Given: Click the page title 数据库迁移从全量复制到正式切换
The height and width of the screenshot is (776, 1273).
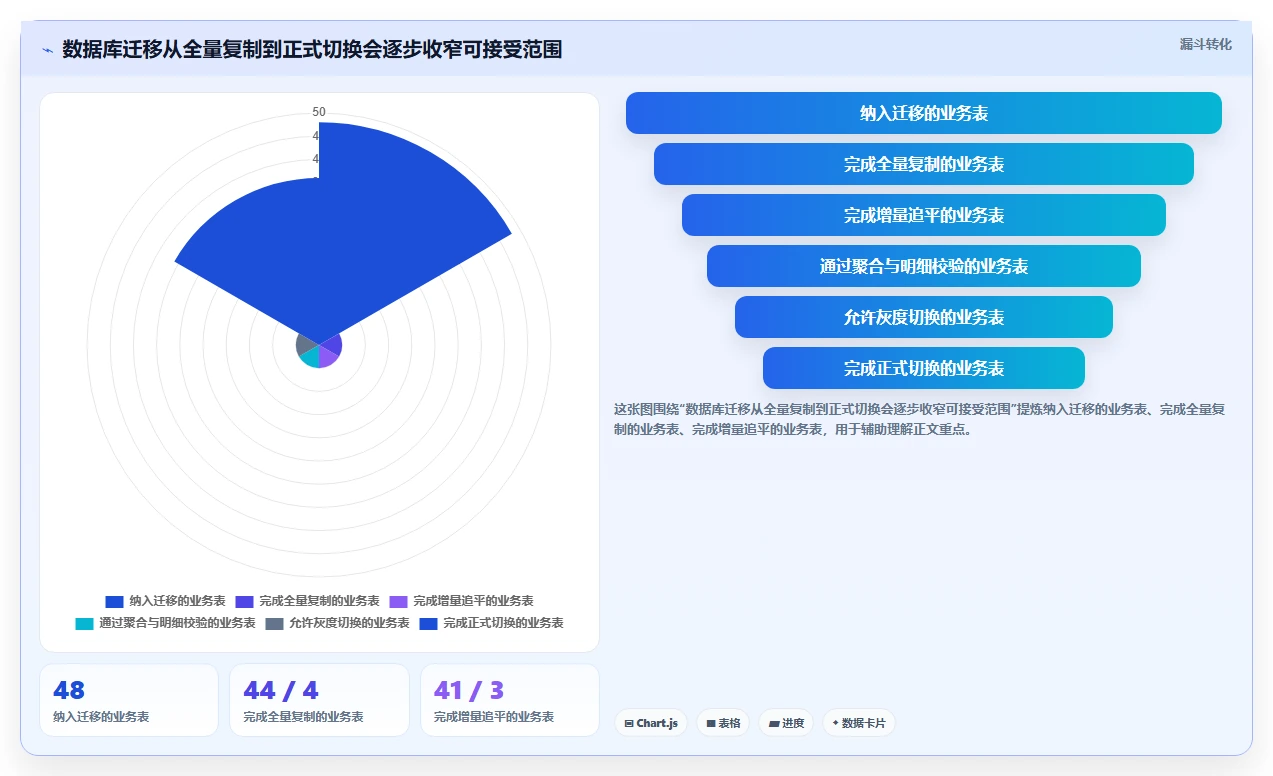Looking at the screenshot, I should pos(312,49).
